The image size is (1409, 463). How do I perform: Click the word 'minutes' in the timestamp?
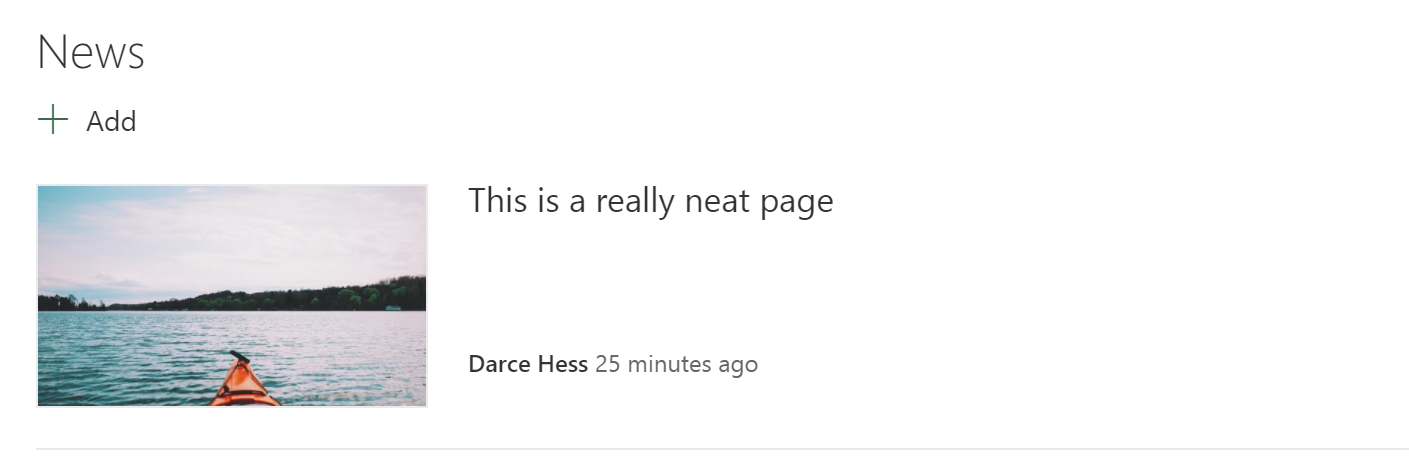tap(670, 364)
